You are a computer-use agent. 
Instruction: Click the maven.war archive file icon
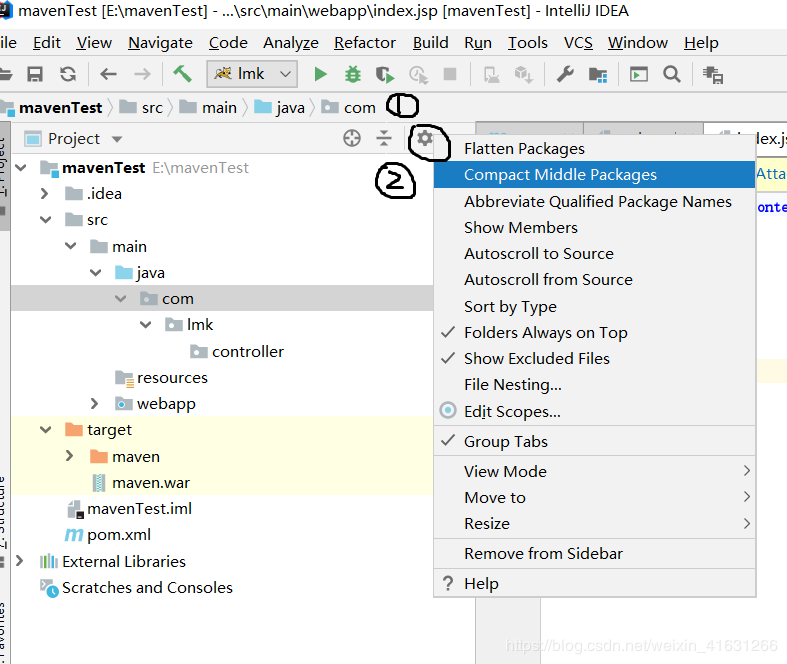(x=99, y=483)
